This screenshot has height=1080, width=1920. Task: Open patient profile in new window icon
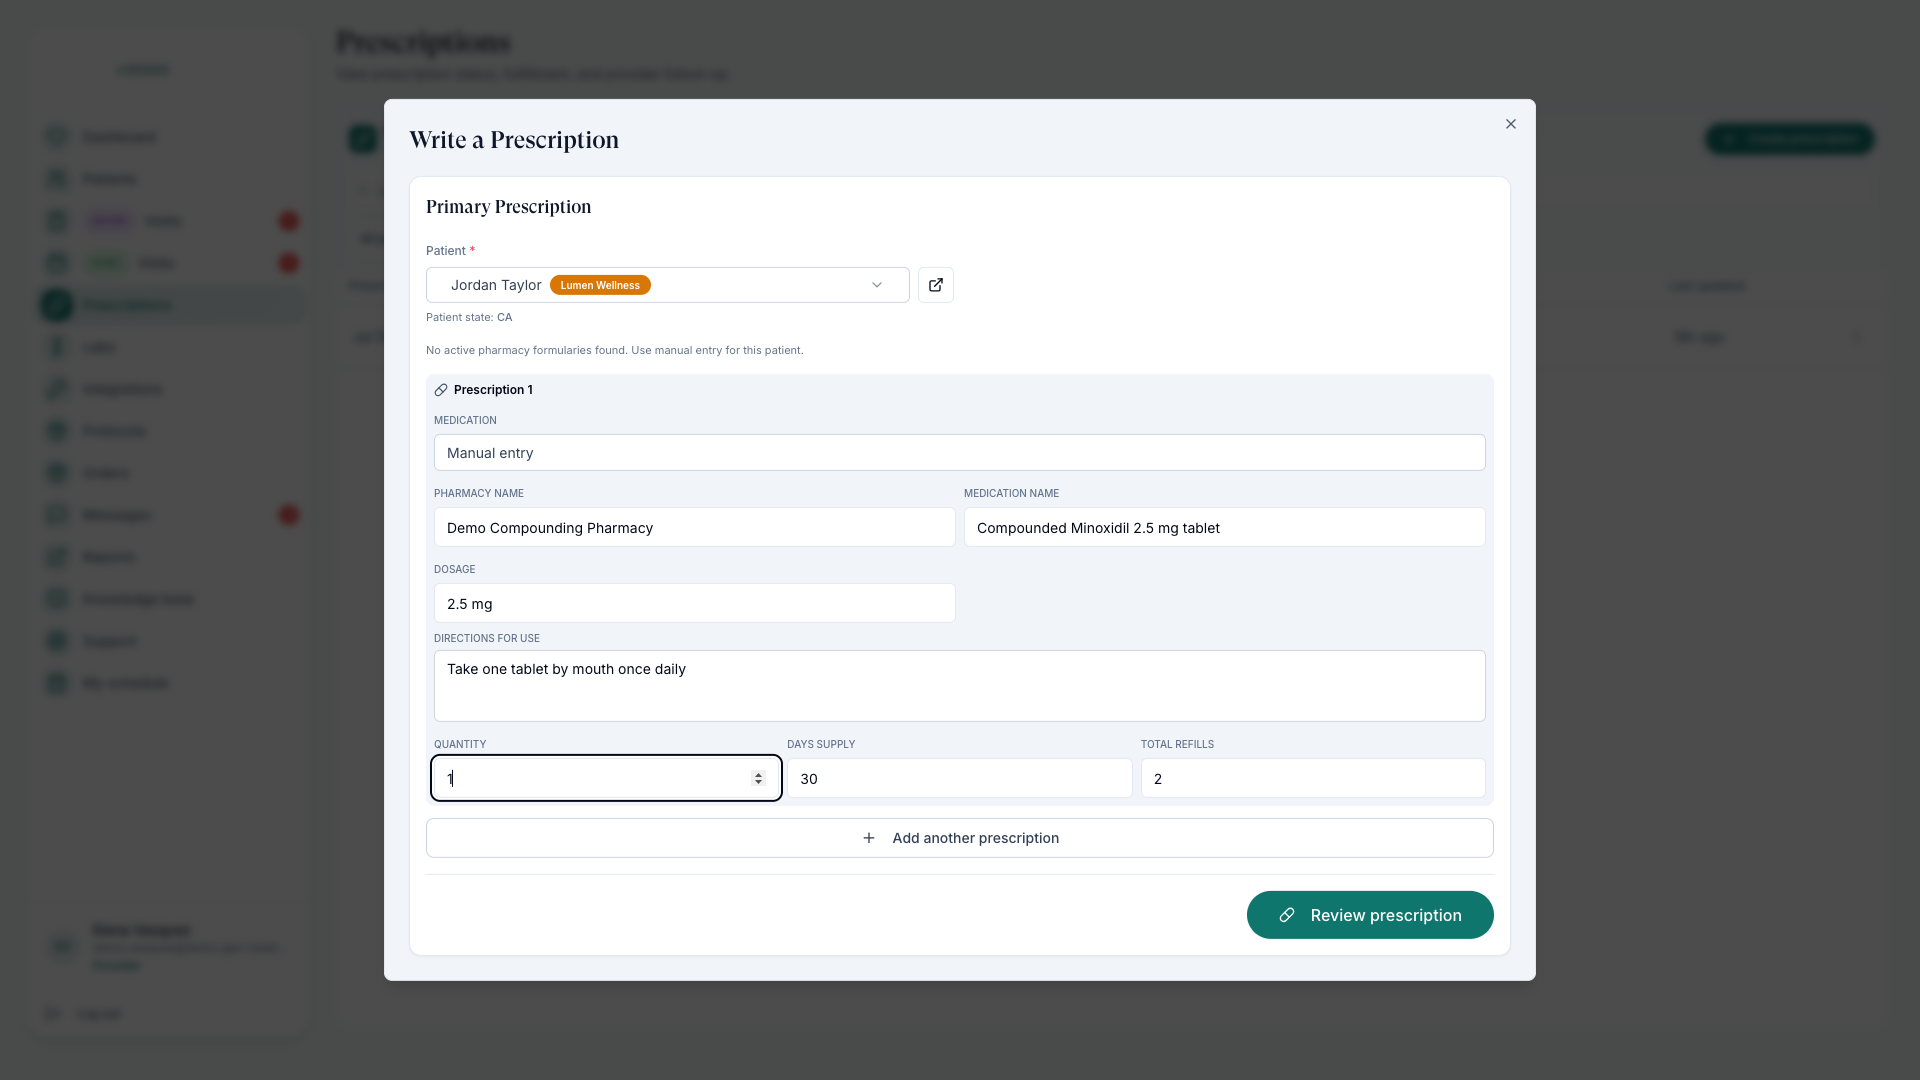click(x=935, y=285)
